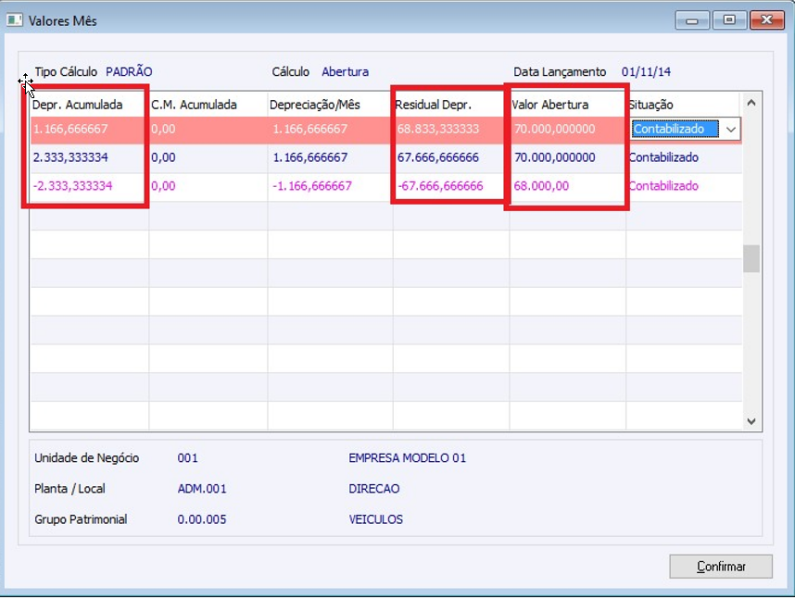The width and height of the screenshot is (795, 599).
Task: Click the Data Lançamento value 01/11/14
Action: (646, 72)
